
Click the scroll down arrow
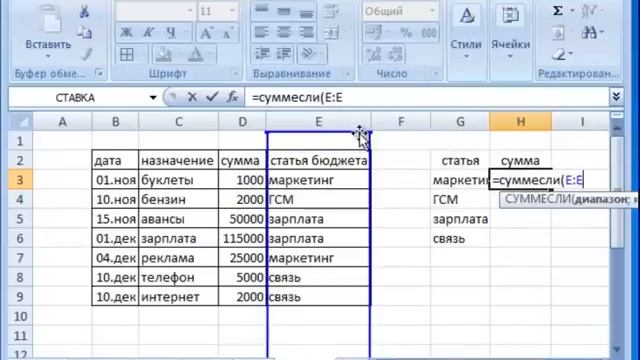click(617, 350)
